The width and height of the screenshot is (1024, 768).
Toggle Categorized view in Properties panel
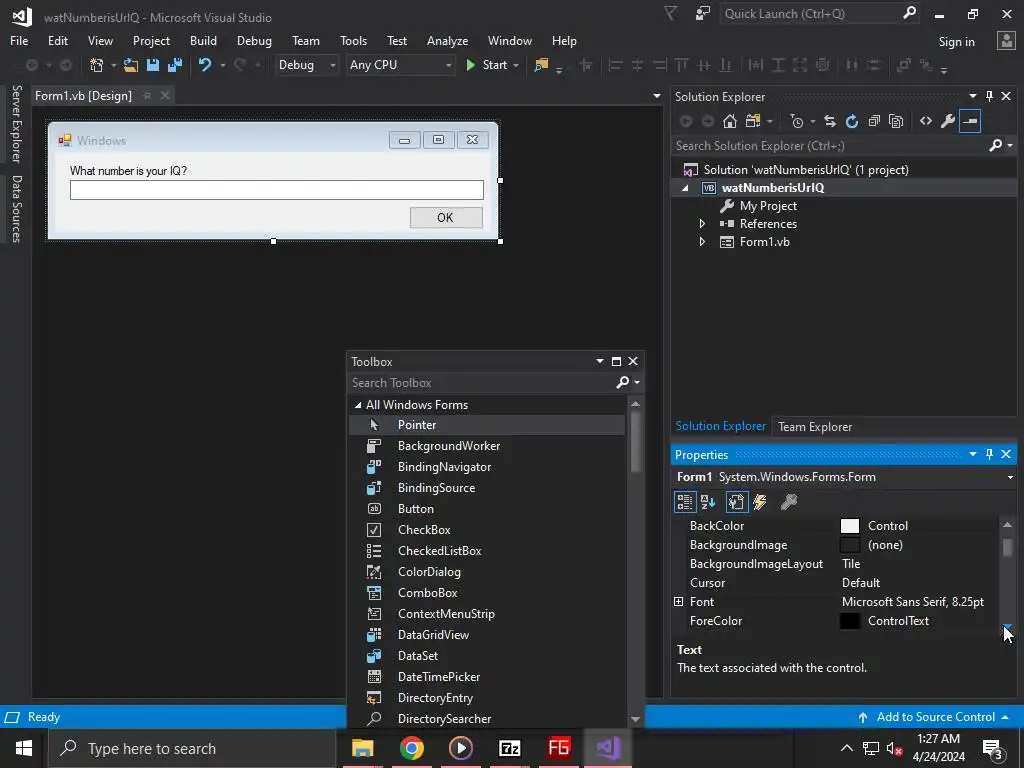pyautogui.click(x=684, y=502)
